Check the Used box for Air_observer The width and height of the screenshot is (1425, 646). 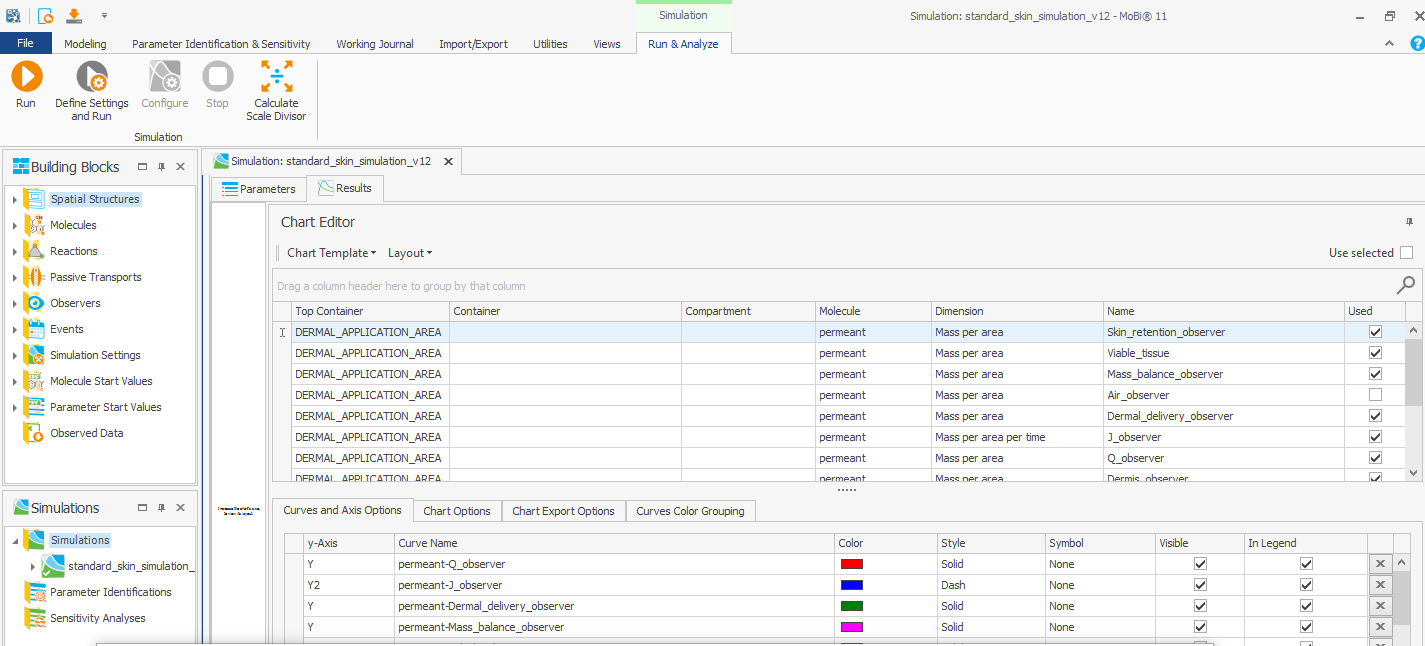coord(1374,394)
